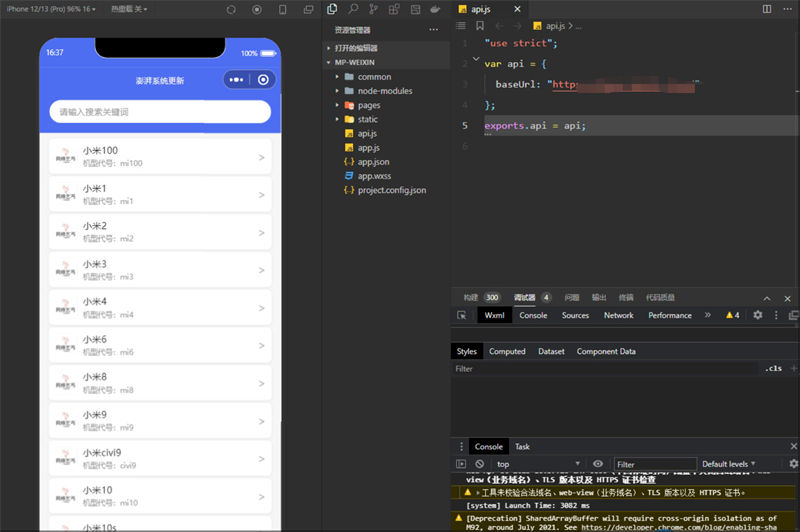Click the mini program capsule menu dots

click(x=236, y=80)
